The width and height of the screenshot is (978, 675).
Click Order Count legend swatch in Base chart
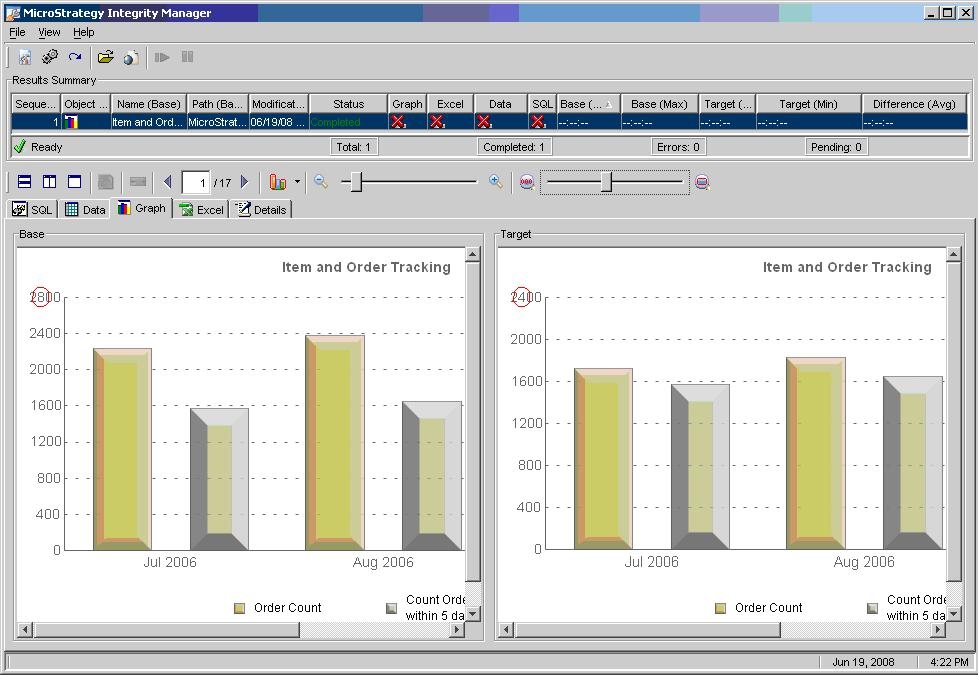pyautogui.click(x=240, y=608)
